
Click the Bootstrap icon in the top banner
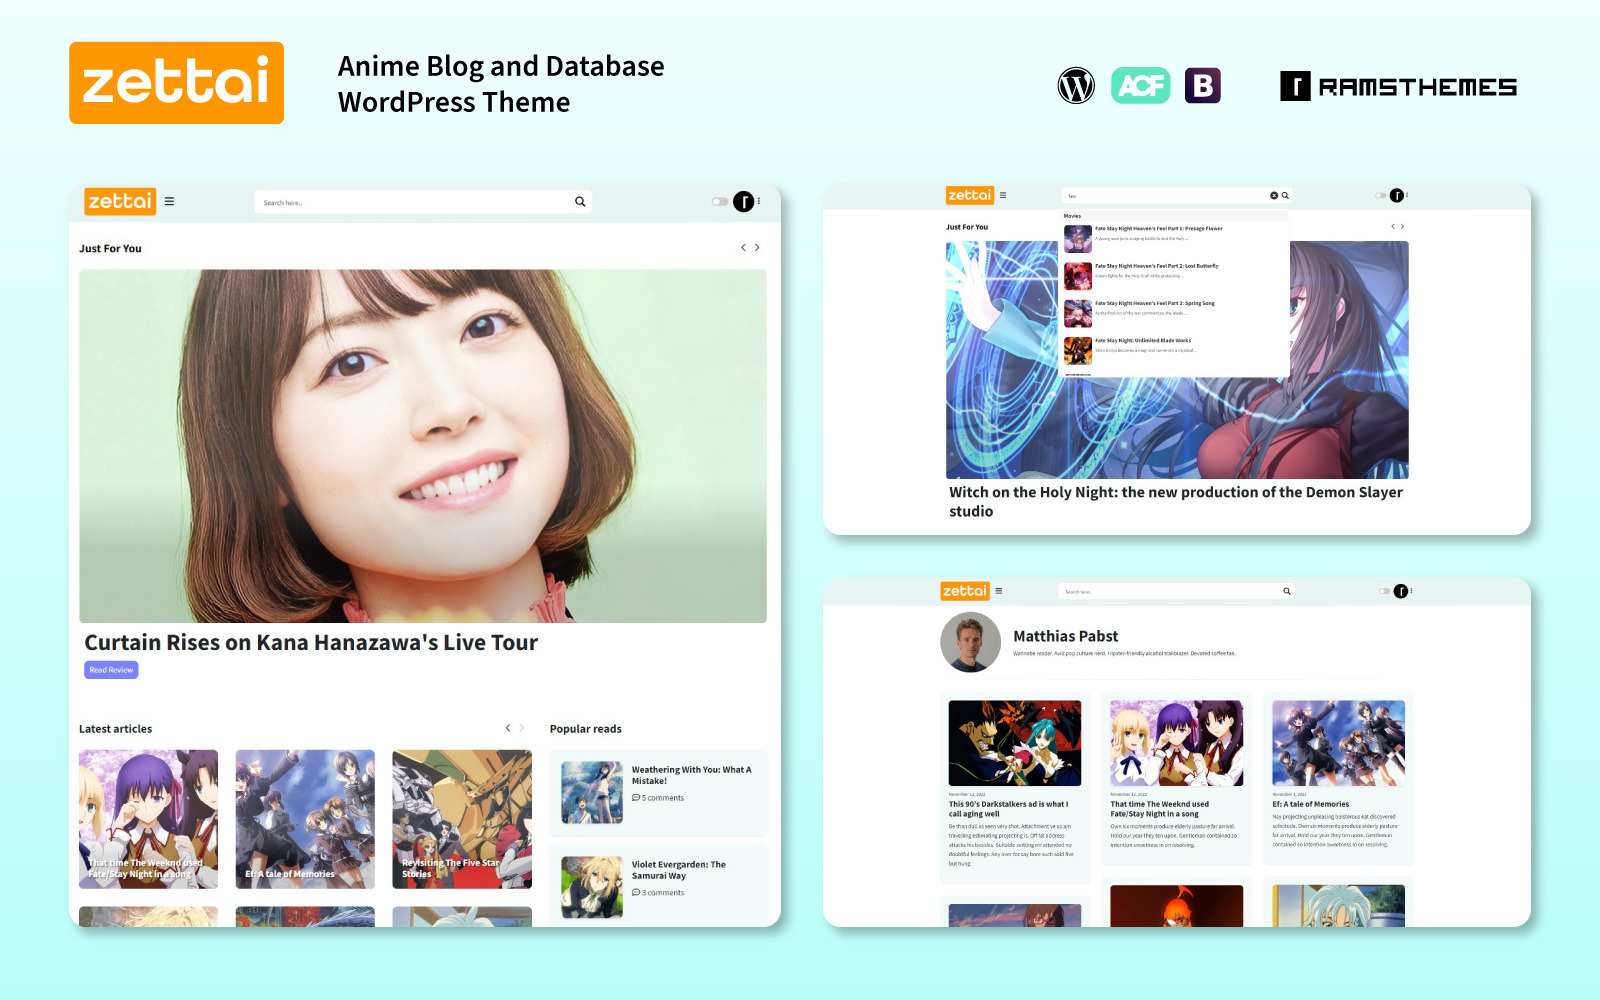click(1202, 86)
